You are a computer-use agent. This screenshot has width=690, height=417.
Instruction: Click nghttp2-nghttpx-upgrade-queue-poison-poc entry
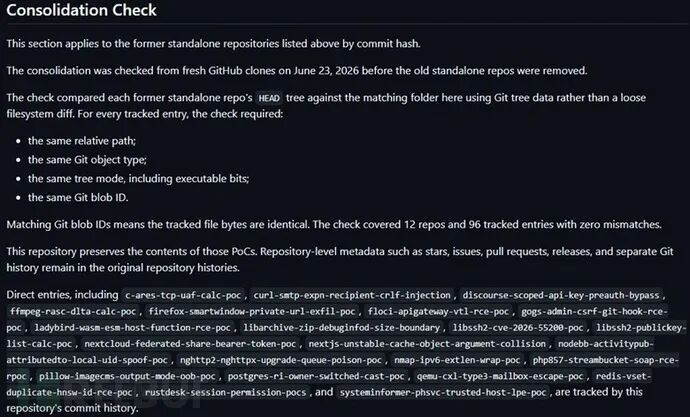coord(281,360)
